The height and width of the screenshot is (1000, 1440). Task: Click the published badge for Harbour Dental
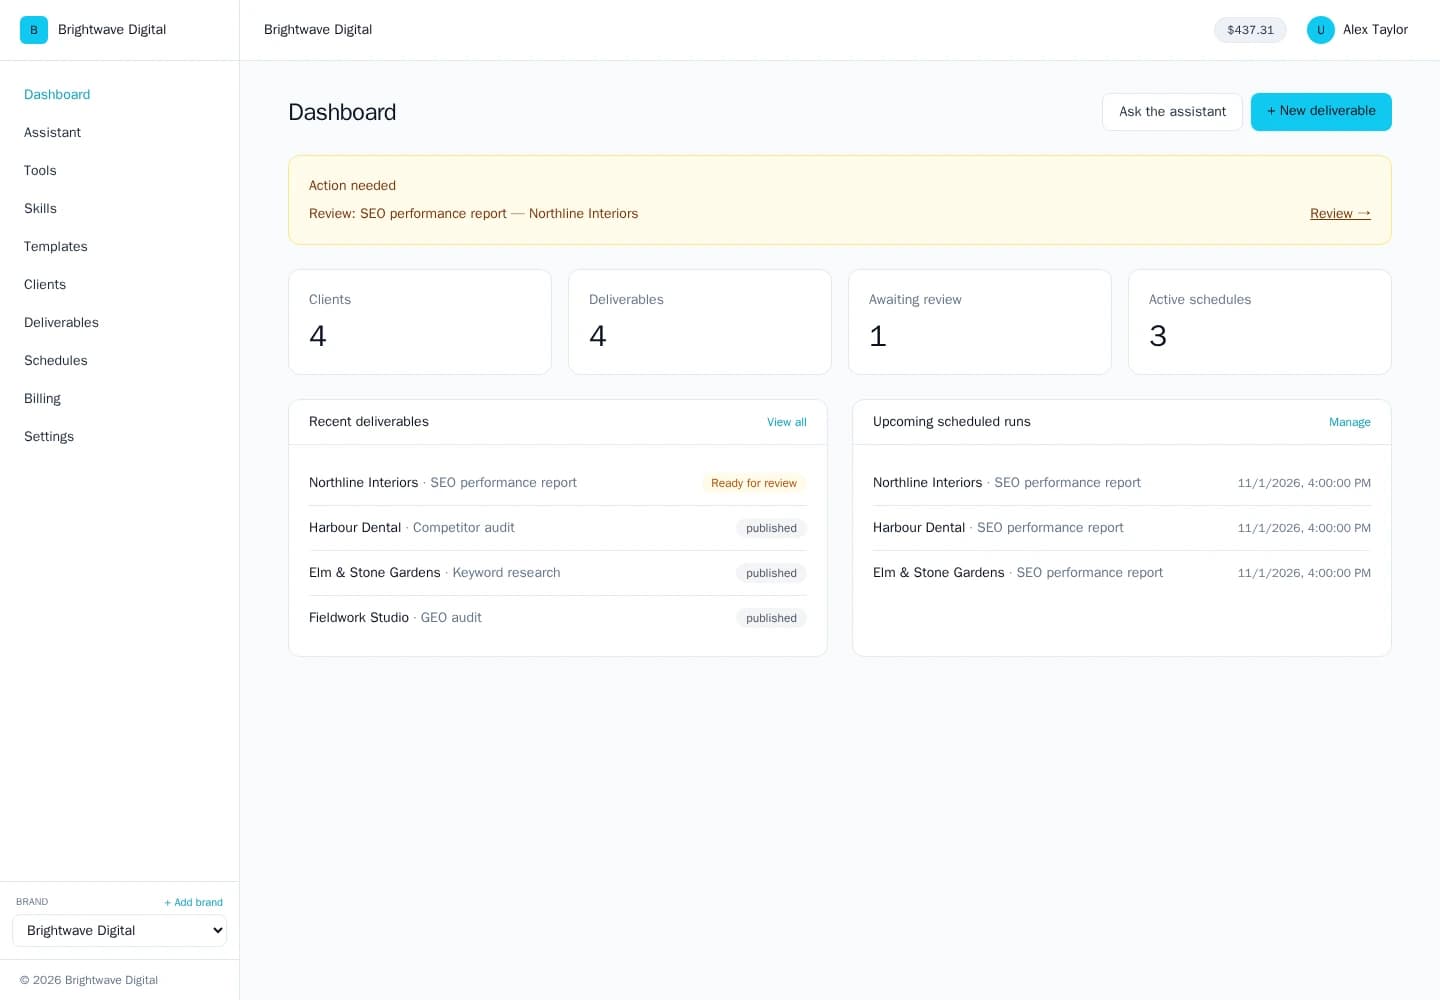(771, 528)
